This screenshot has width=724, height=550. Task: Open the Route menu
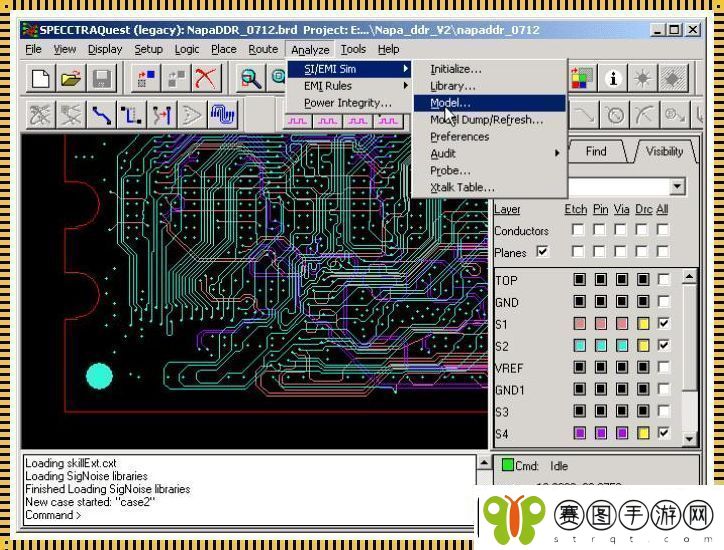pos(263,49)
